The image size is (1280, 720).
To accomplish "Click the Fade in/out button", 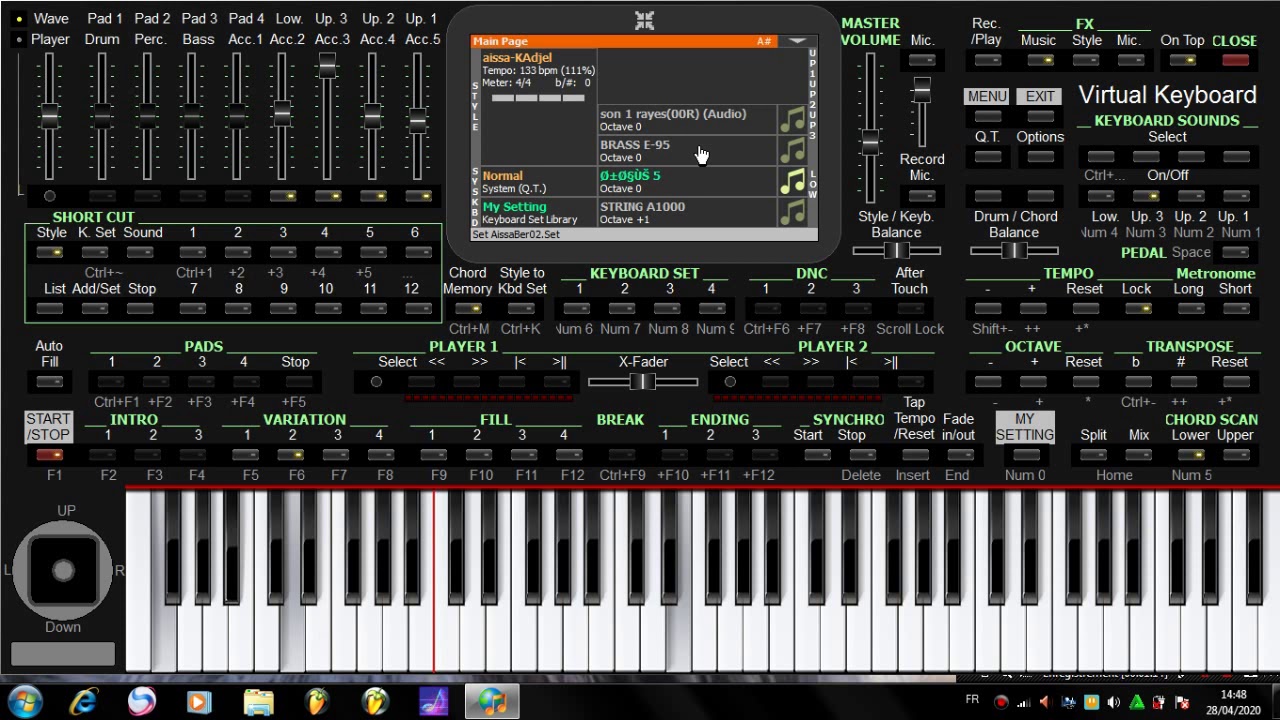I will pos(958,455).
